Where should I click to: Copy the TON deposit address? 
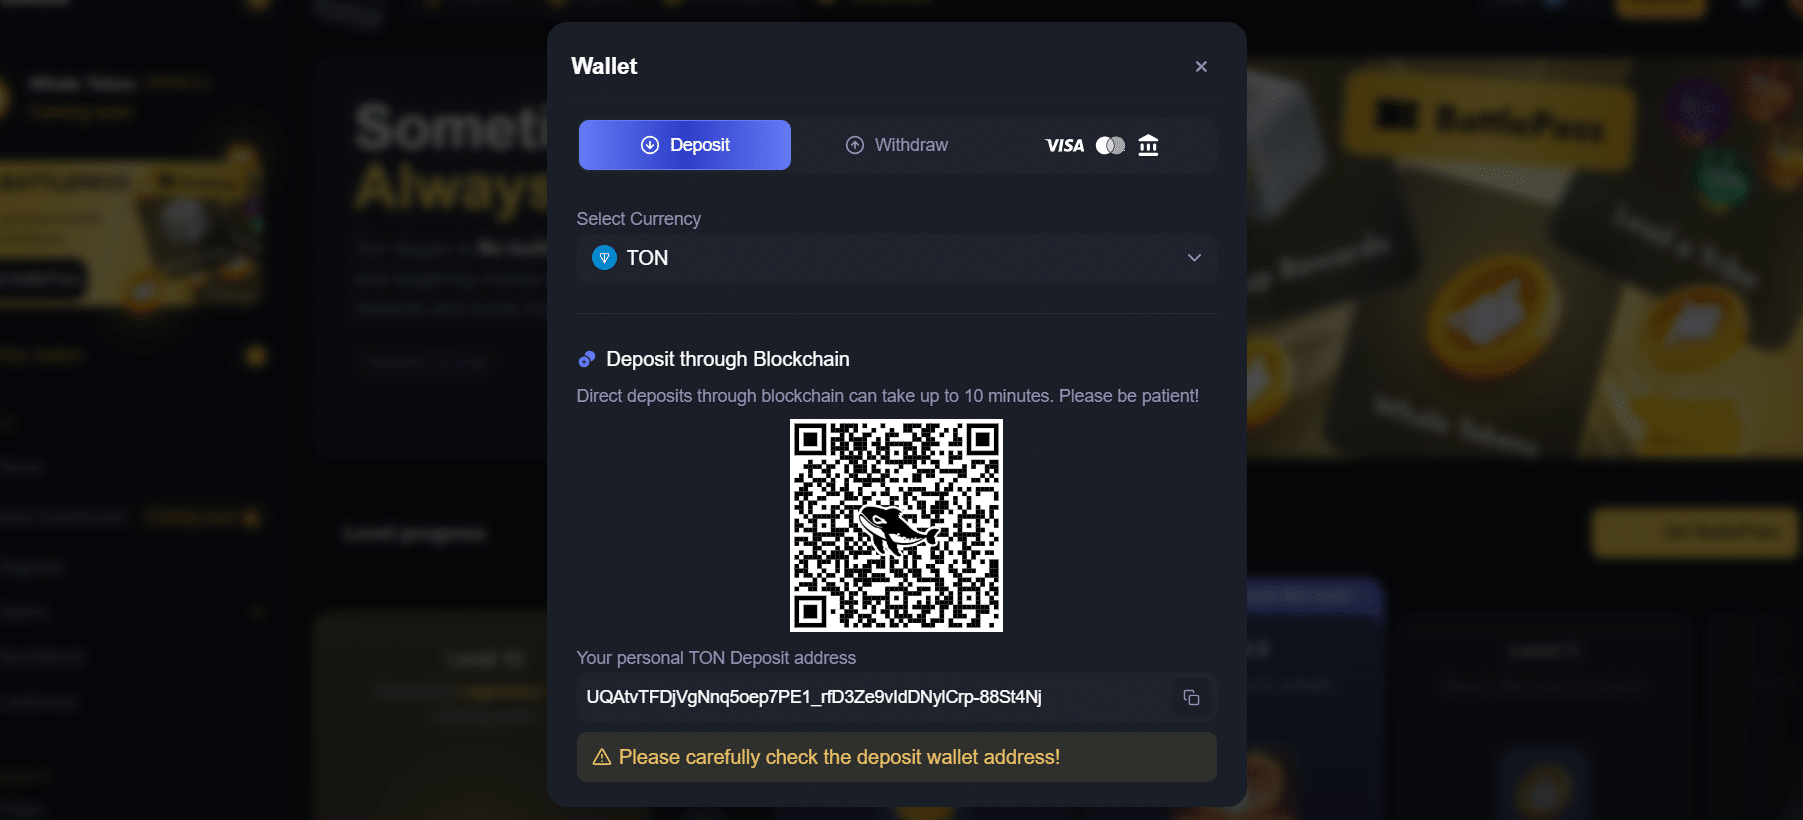coord(1191,698)
